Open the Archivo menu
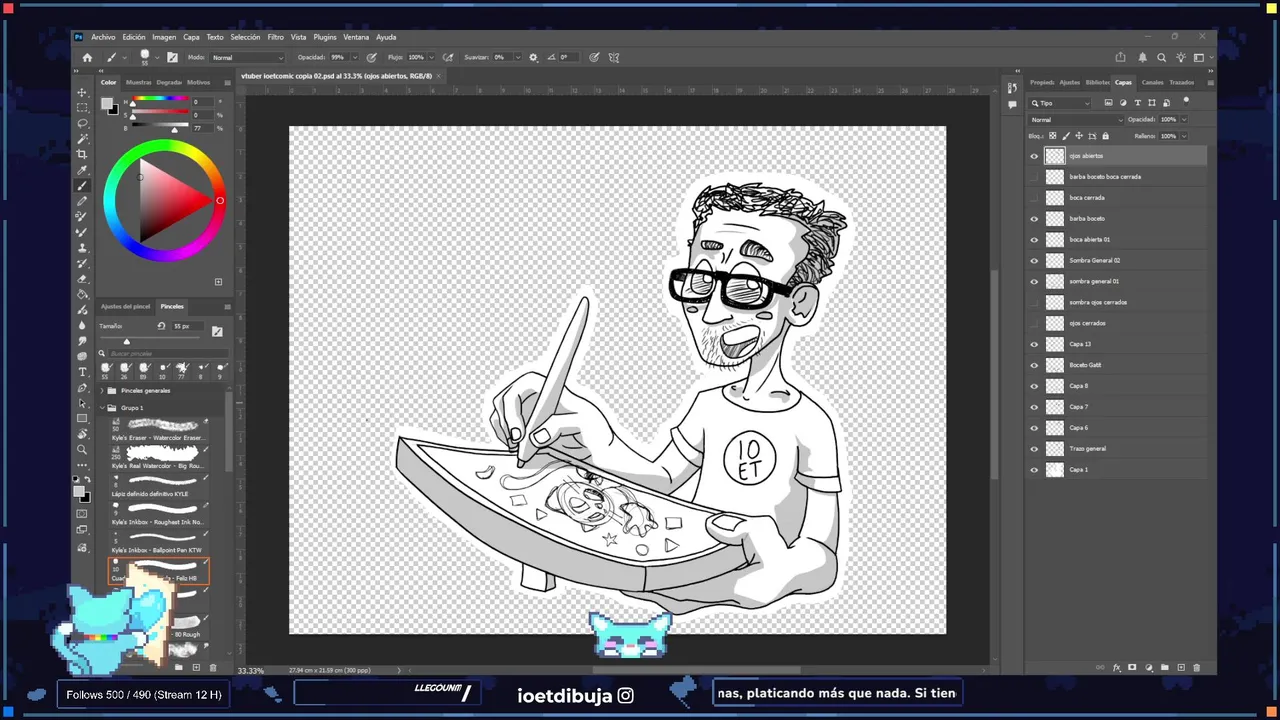Image resolution: width=1280 pixels, height=720 pixels. pyautogui.click(x=103, y=37)
